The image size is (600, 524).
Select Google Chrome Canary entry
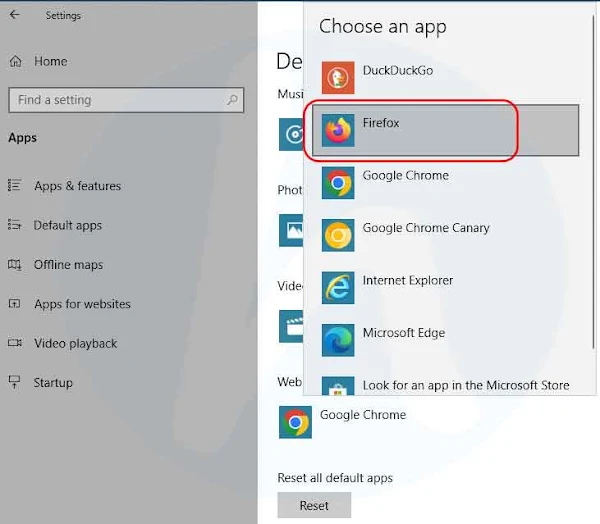pyautogui.click(x=426, y=228)
